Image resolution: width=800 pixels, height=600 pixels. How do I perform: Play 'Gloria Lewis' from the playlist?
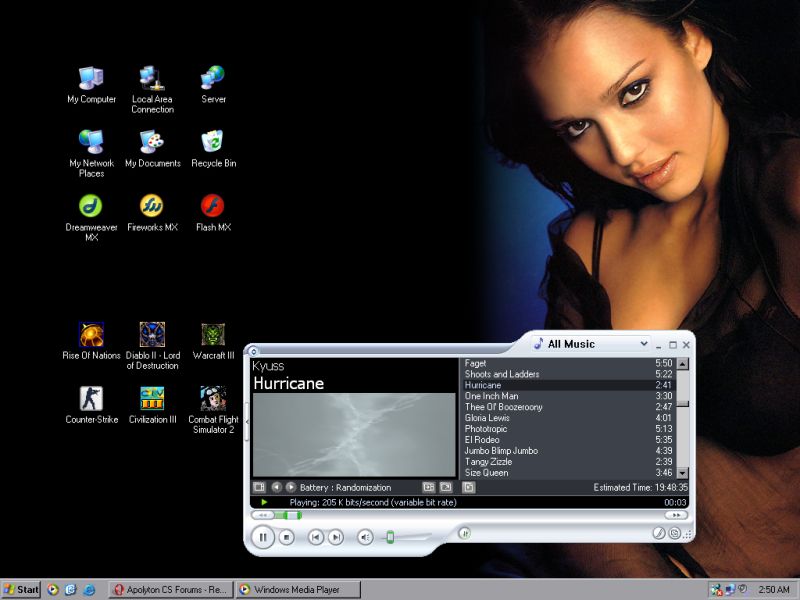(487, 418)
